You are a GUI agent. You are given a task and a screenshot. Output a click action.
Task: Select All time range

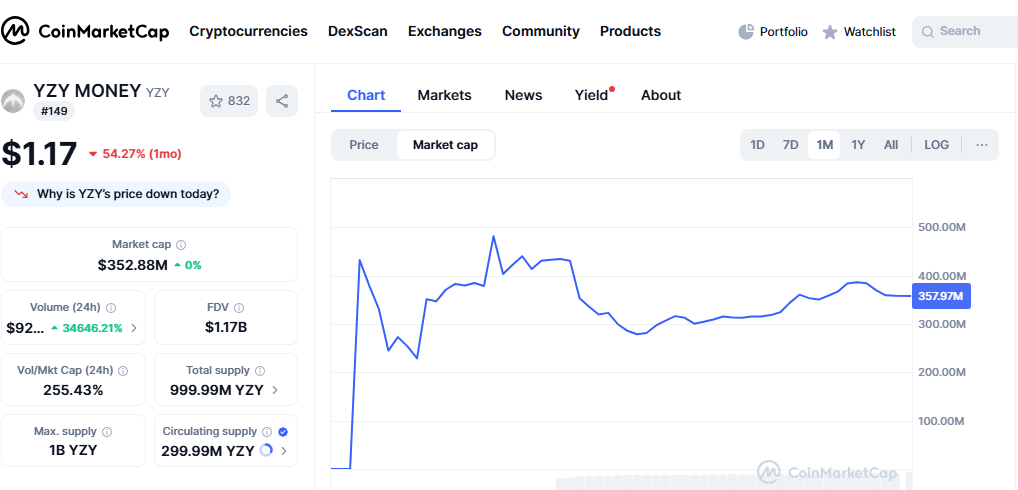(891, 145)
